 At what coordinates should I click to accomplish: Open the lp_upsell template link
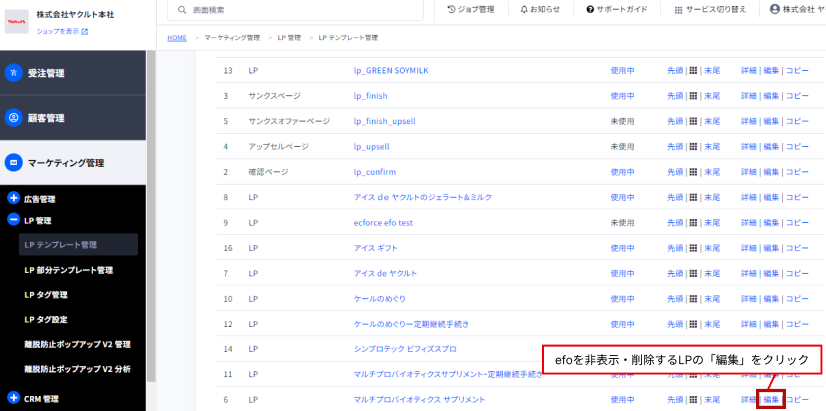pos(371,146)
